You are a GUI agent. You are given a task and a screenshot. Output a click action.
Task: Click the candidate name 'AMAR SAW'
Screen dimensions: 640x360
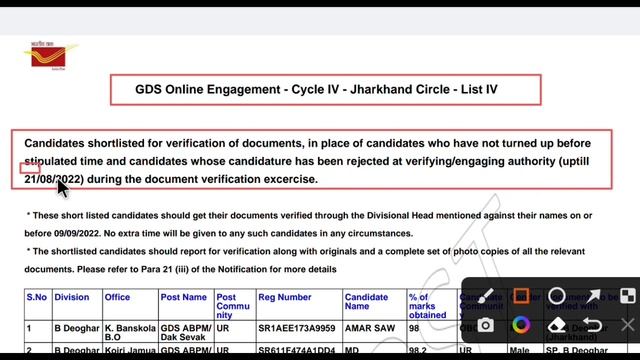point(370,328)
